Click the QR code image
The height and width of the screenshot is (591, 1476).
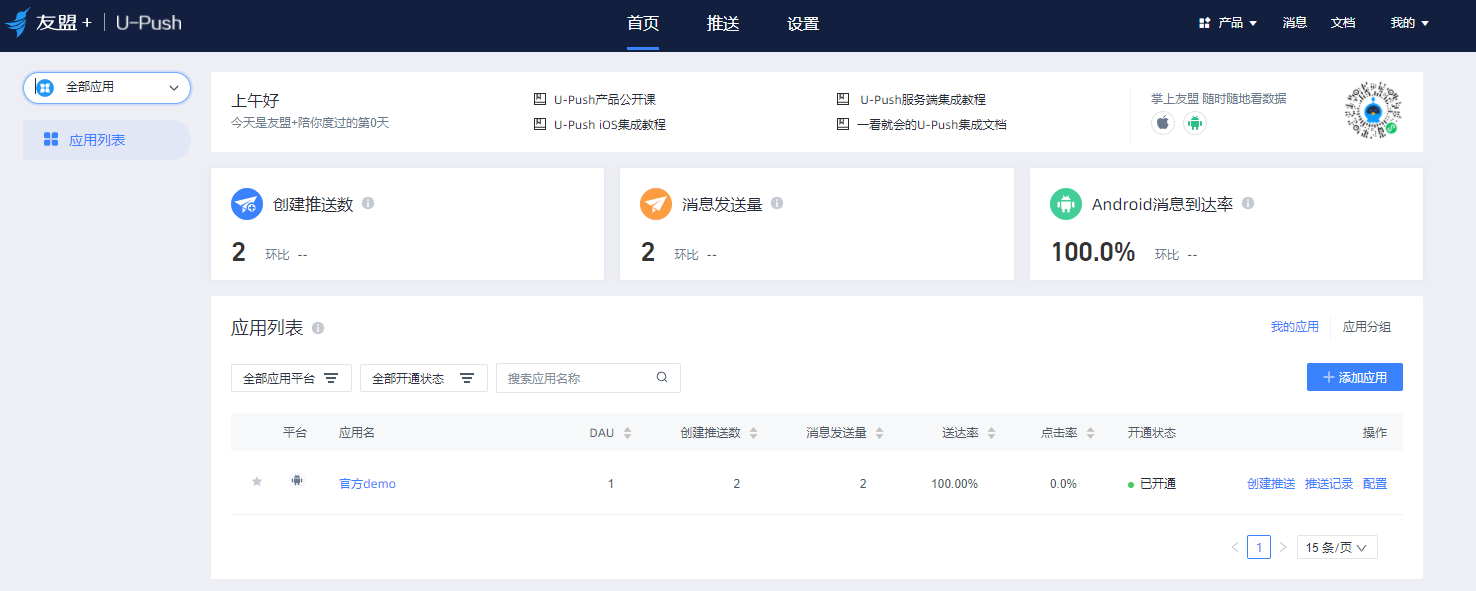pyautogui.click(x=1372, y=110)
